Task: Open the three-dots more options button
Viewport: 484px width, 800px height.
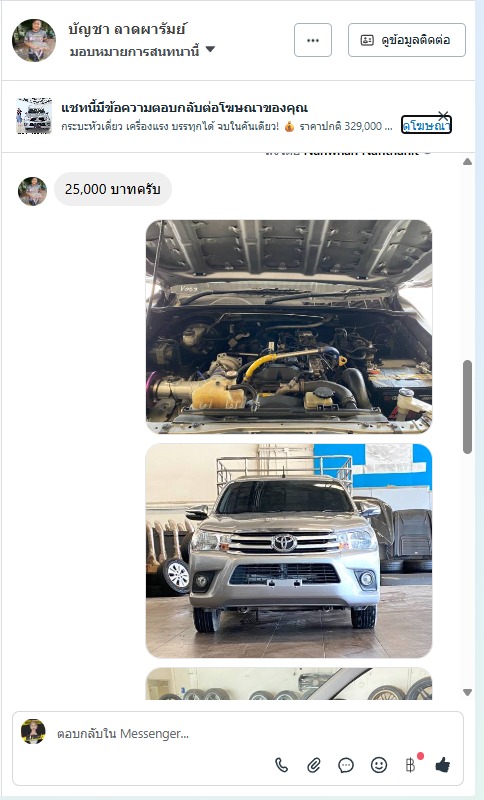Action: 313,40
